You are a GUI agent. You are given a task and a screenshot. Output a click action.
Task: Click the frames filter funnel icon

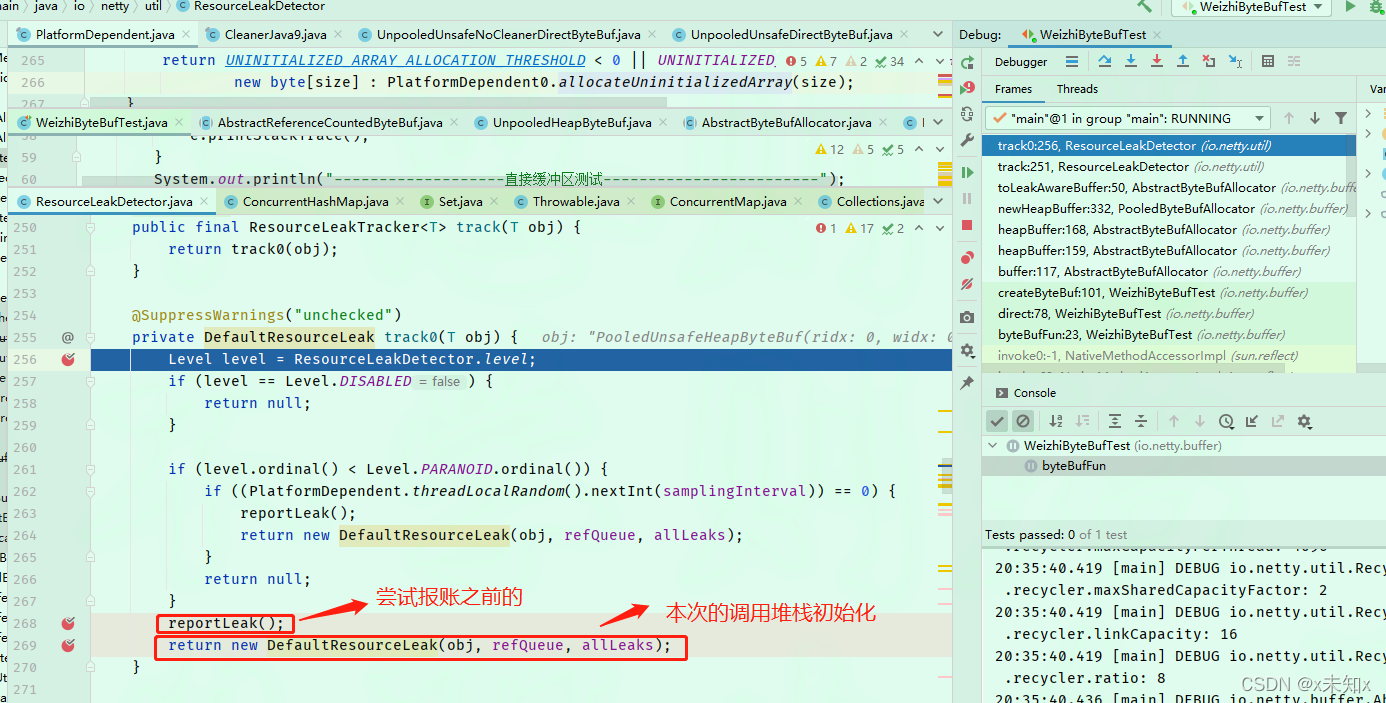[x=1341, y=118]
